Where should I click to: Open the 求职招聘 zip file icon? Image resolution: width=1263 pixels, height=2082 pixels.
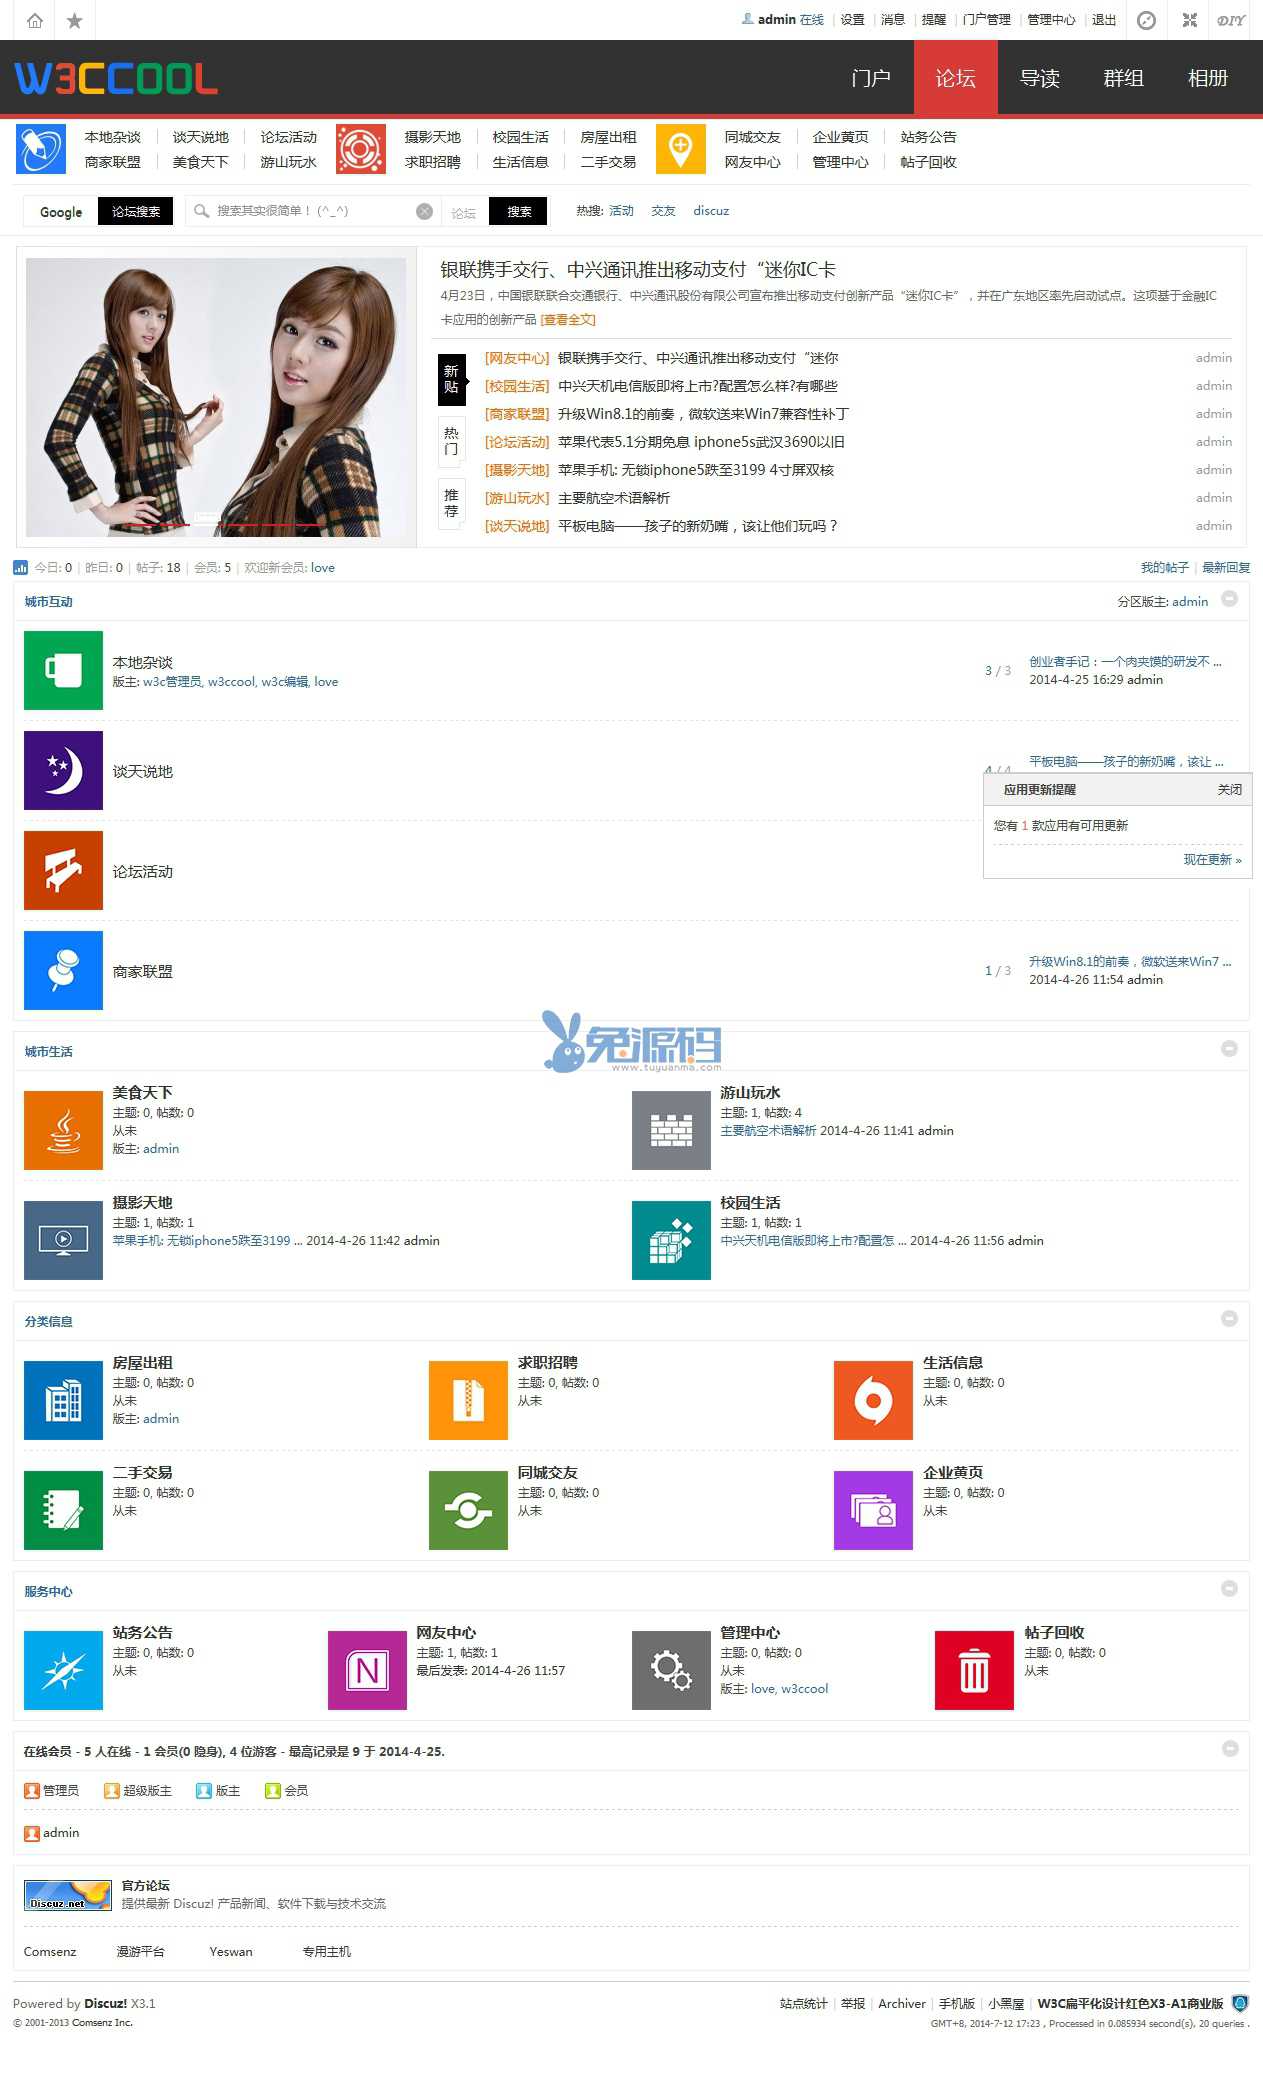tap(468, 1400)
